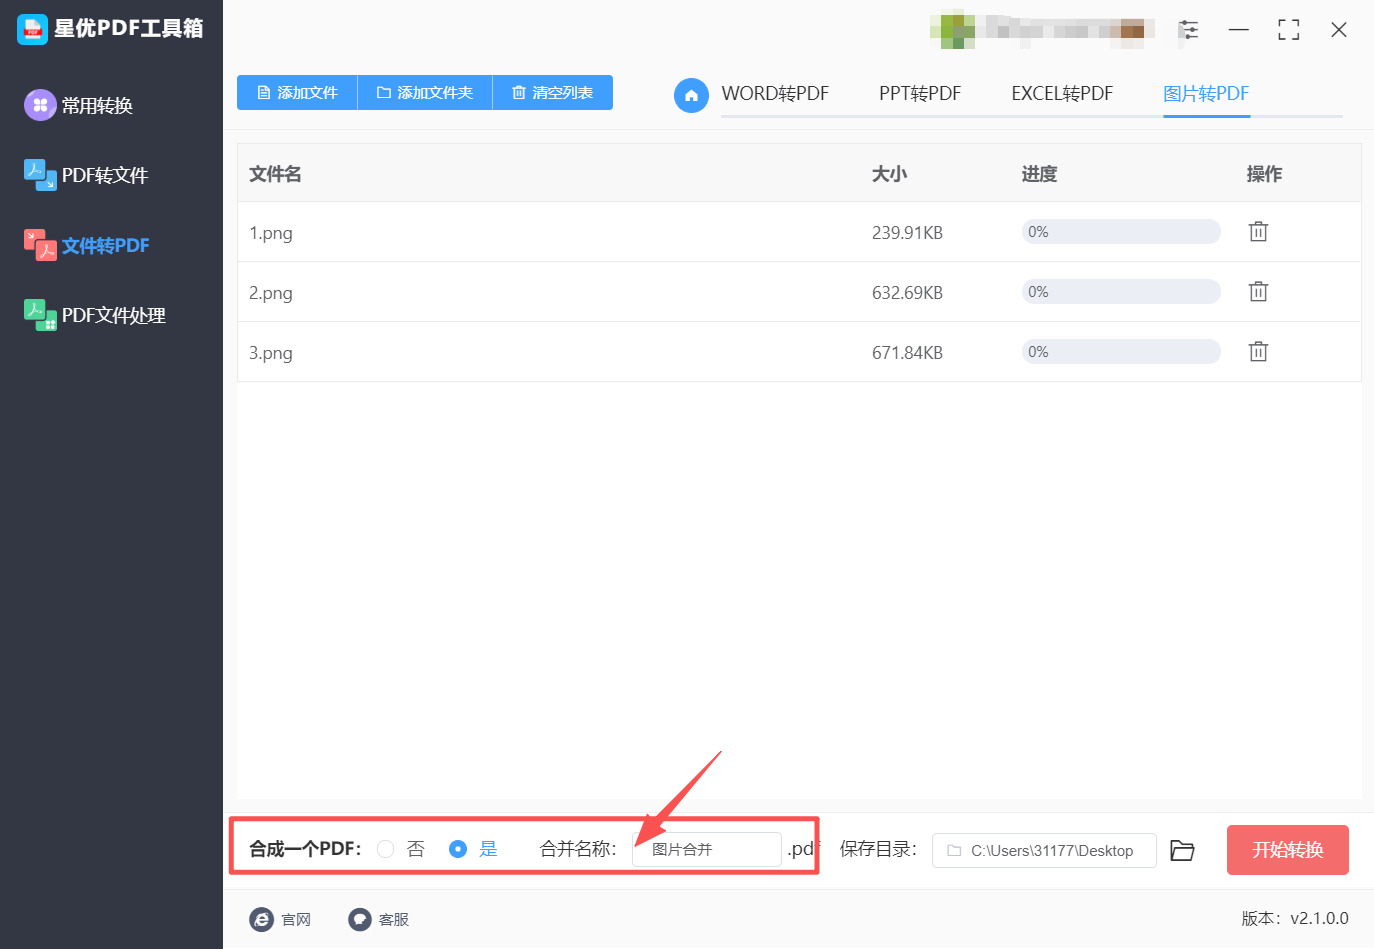Click the 常用转换 purple sidebar icon

(40, 104)
